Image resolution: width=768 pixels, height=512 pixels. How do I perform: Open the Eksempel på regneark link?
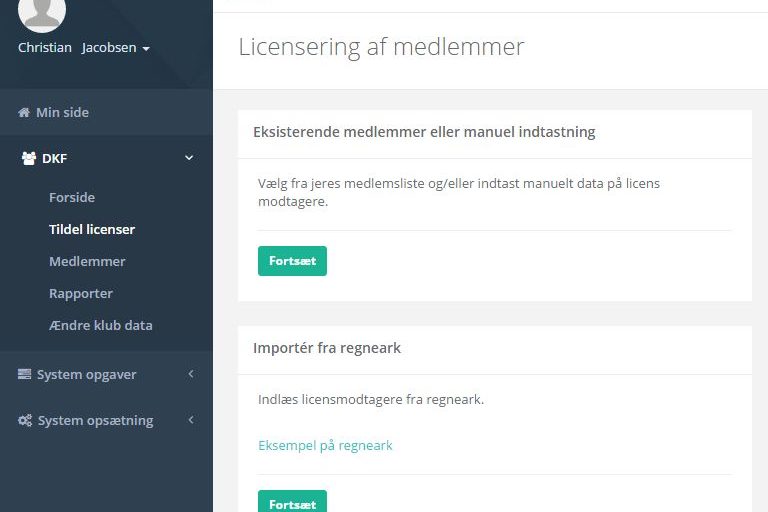tap(325, 445)
